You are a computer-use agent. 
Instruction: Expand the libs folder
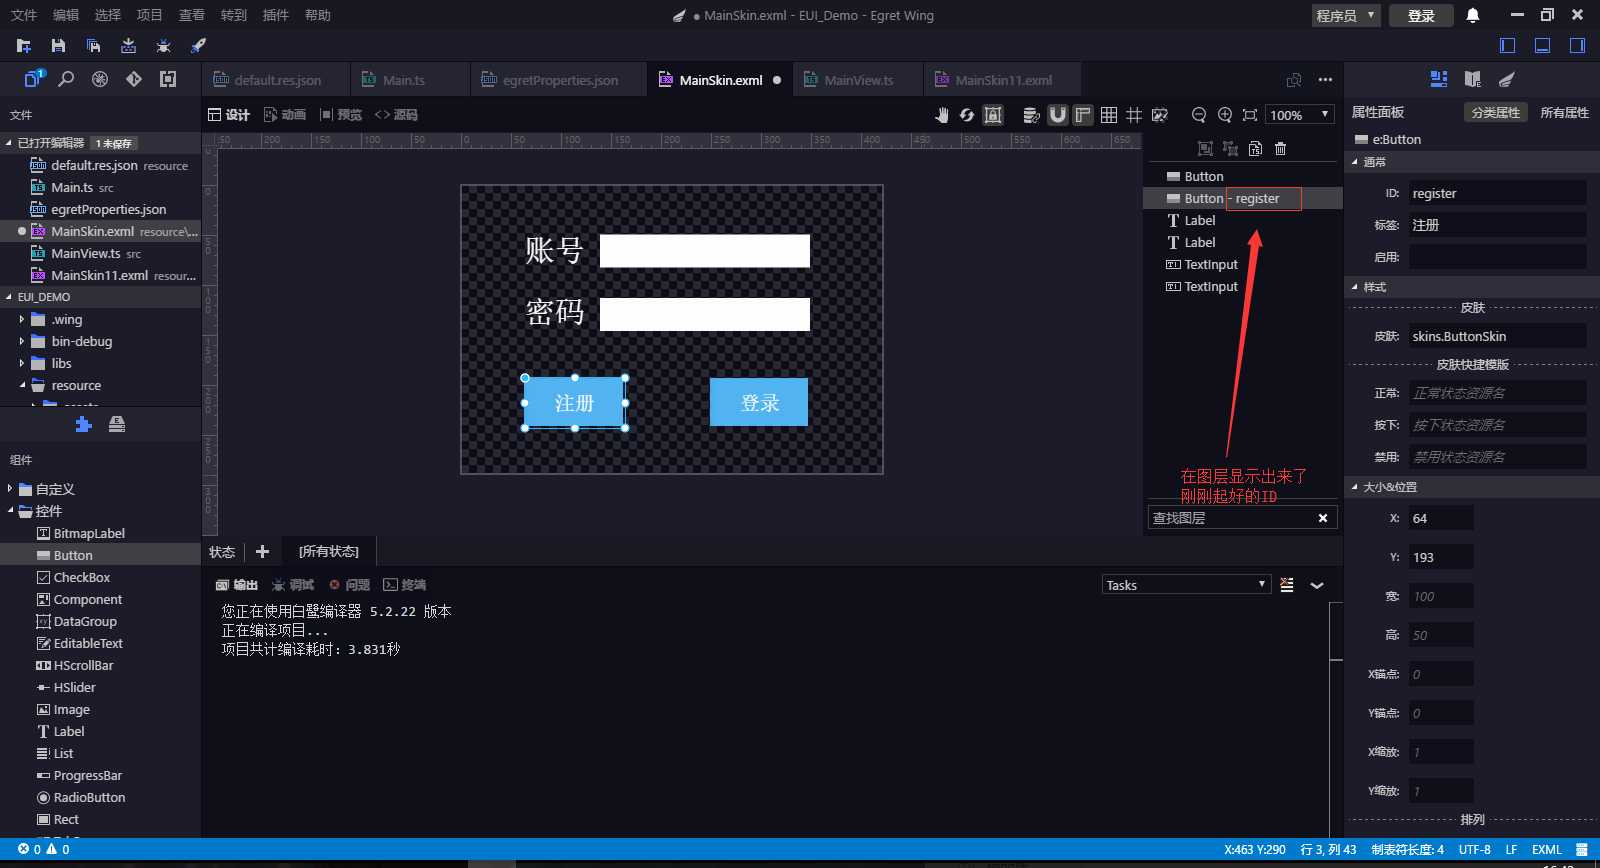(x=22, y=363)
